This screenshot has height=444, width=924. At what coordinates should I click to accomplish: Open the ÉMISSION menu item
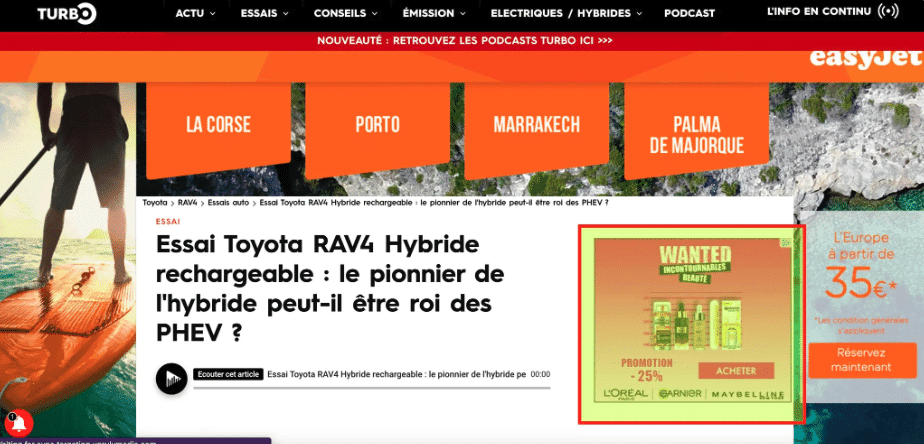428,13
